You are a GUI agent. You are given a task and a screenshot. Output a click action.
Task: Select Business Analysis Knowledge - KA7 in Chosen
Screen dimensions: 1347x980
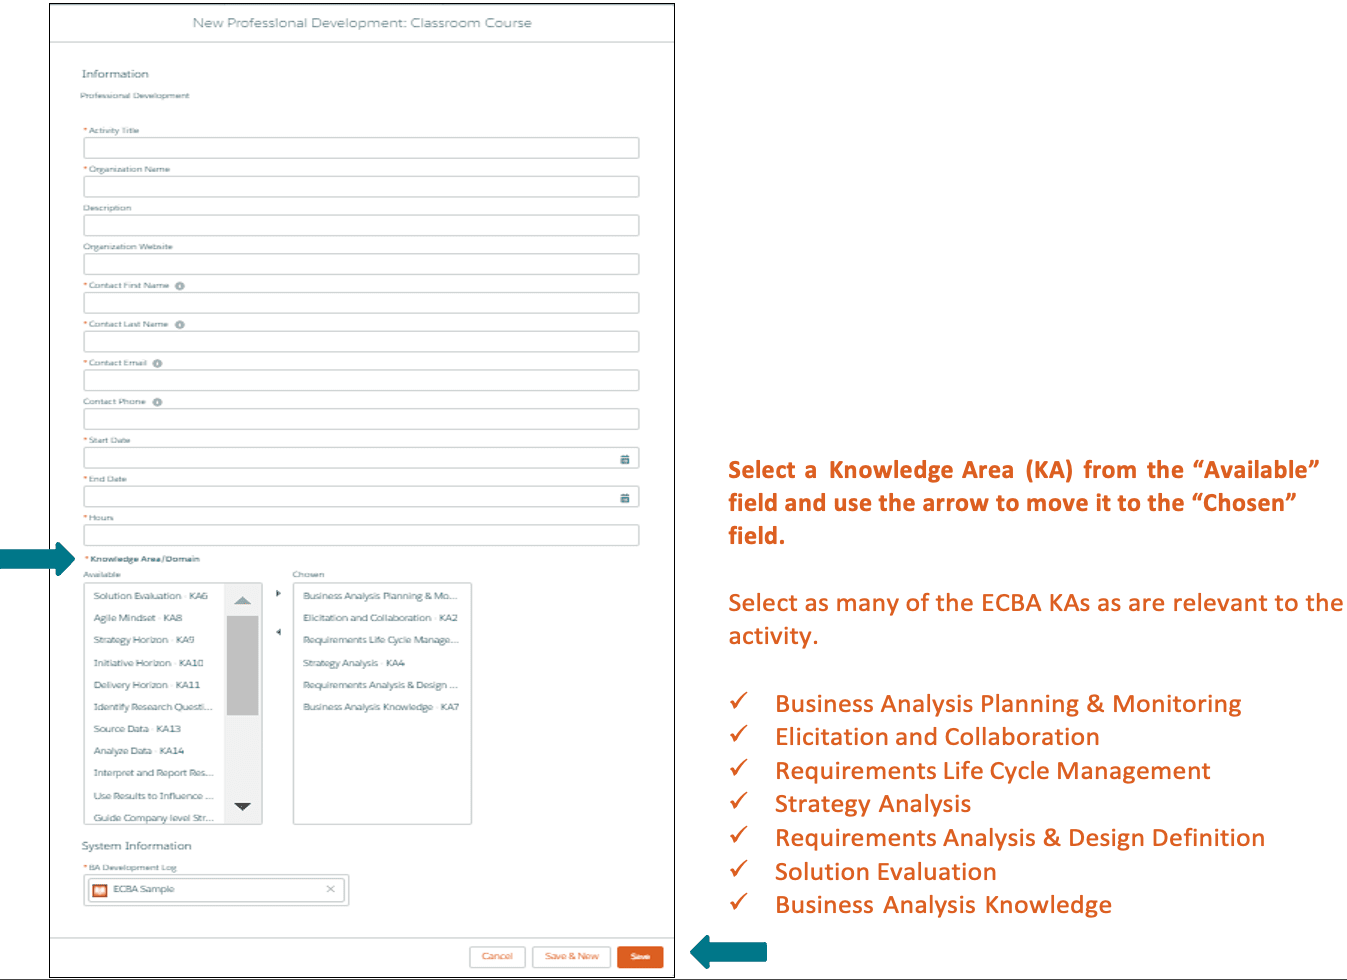click(x=382, y=707)
